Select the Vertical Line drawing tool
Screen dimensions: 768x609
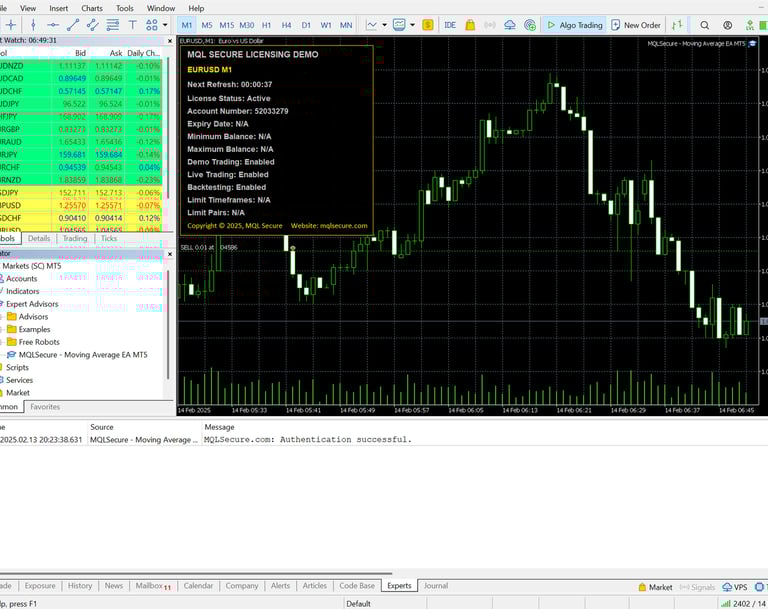click(x=33, y=25)
